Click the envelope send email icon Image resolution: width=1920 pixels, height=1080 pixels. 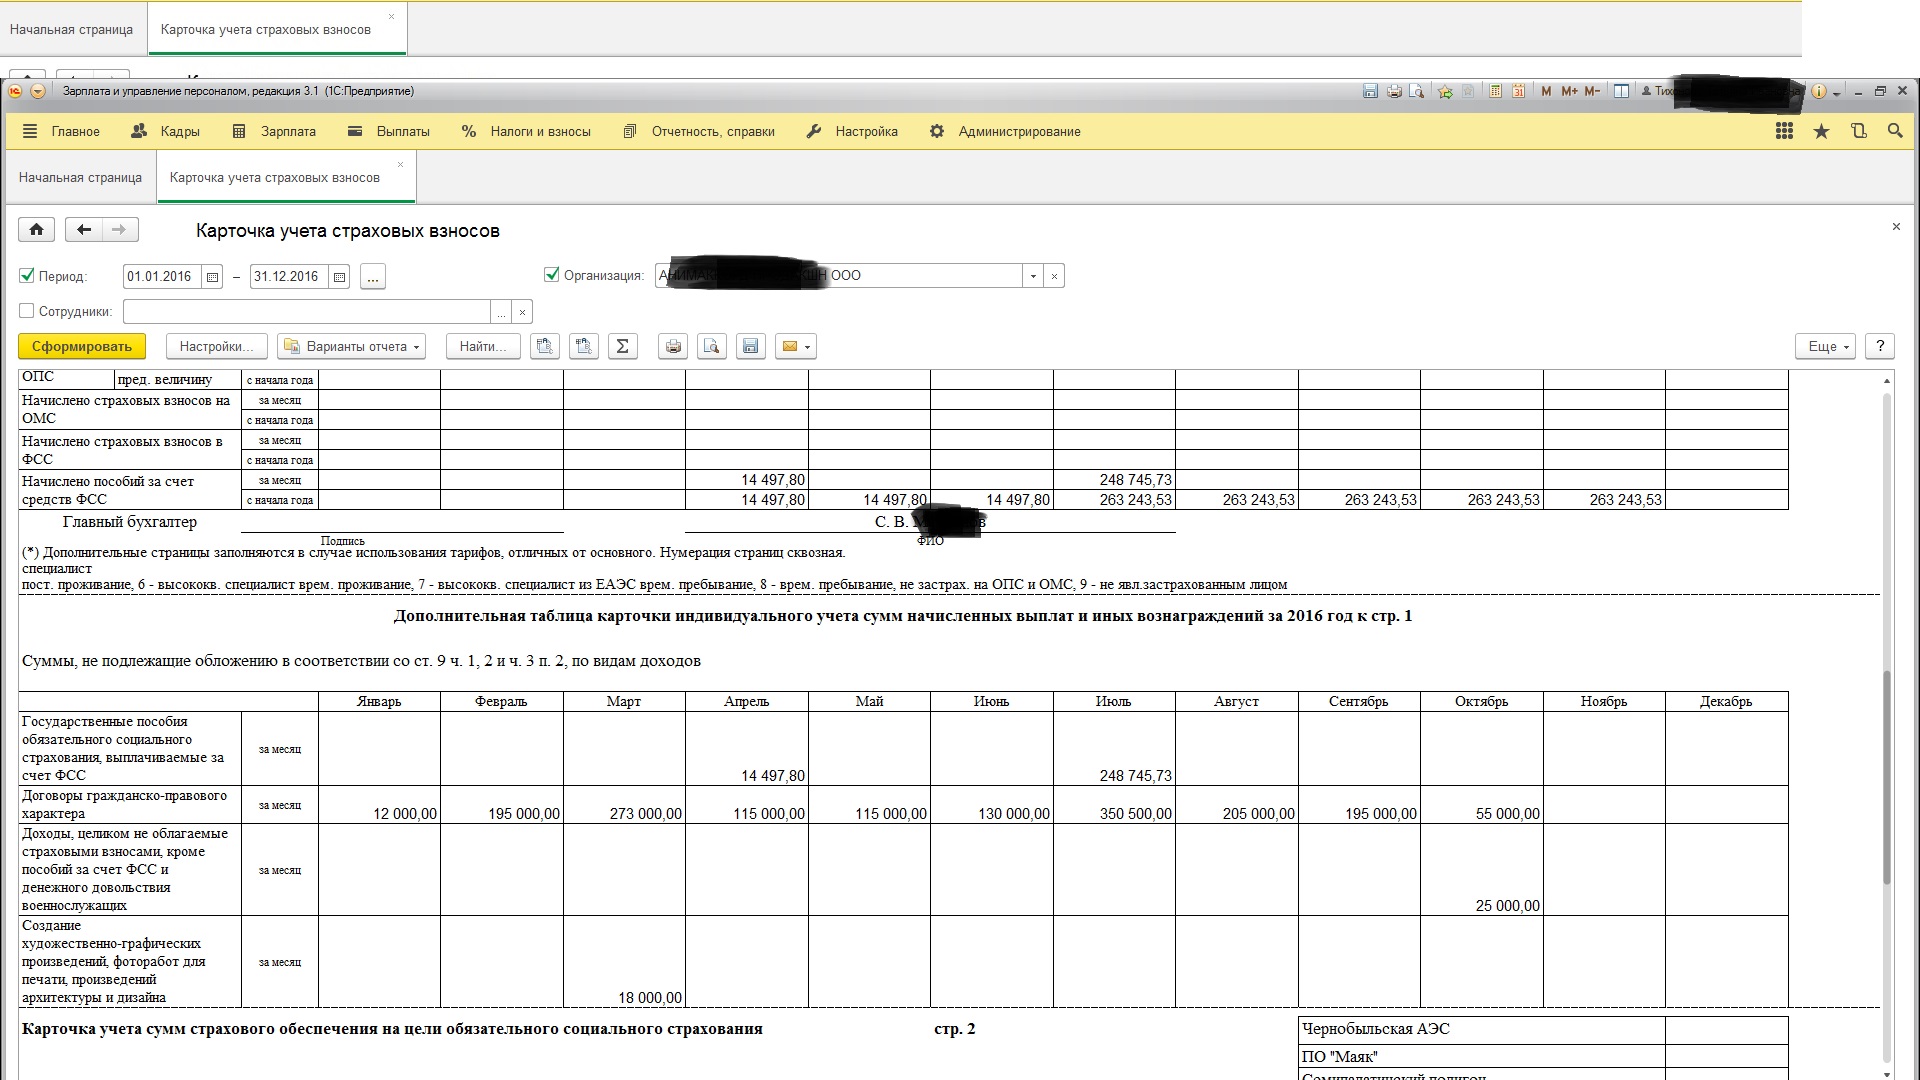point(790,346)
